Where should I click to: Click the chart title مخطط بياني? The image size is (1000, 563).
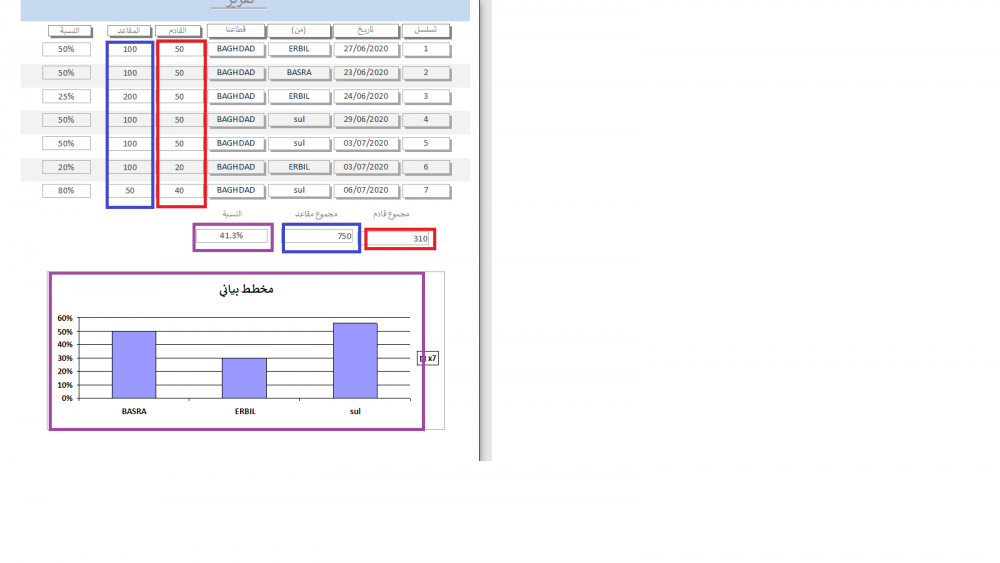tap(246, 289)
